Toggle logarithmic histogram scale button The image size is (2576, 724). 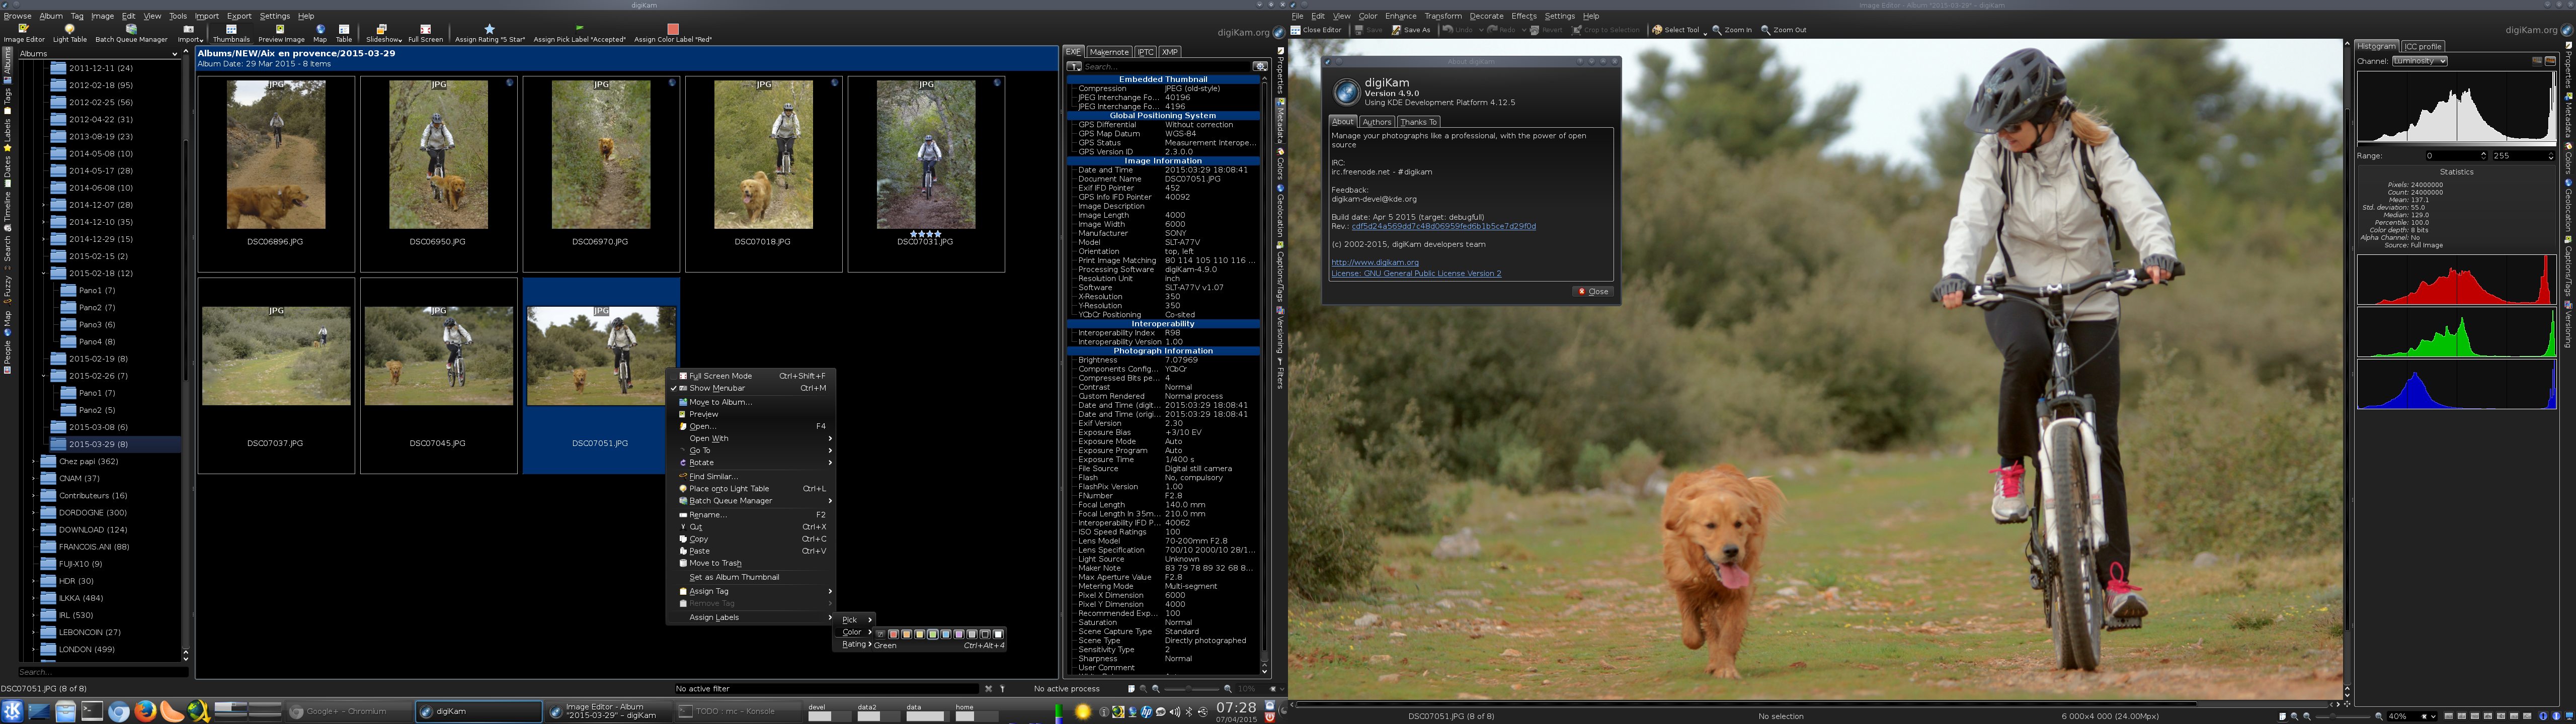point(2550,61)
